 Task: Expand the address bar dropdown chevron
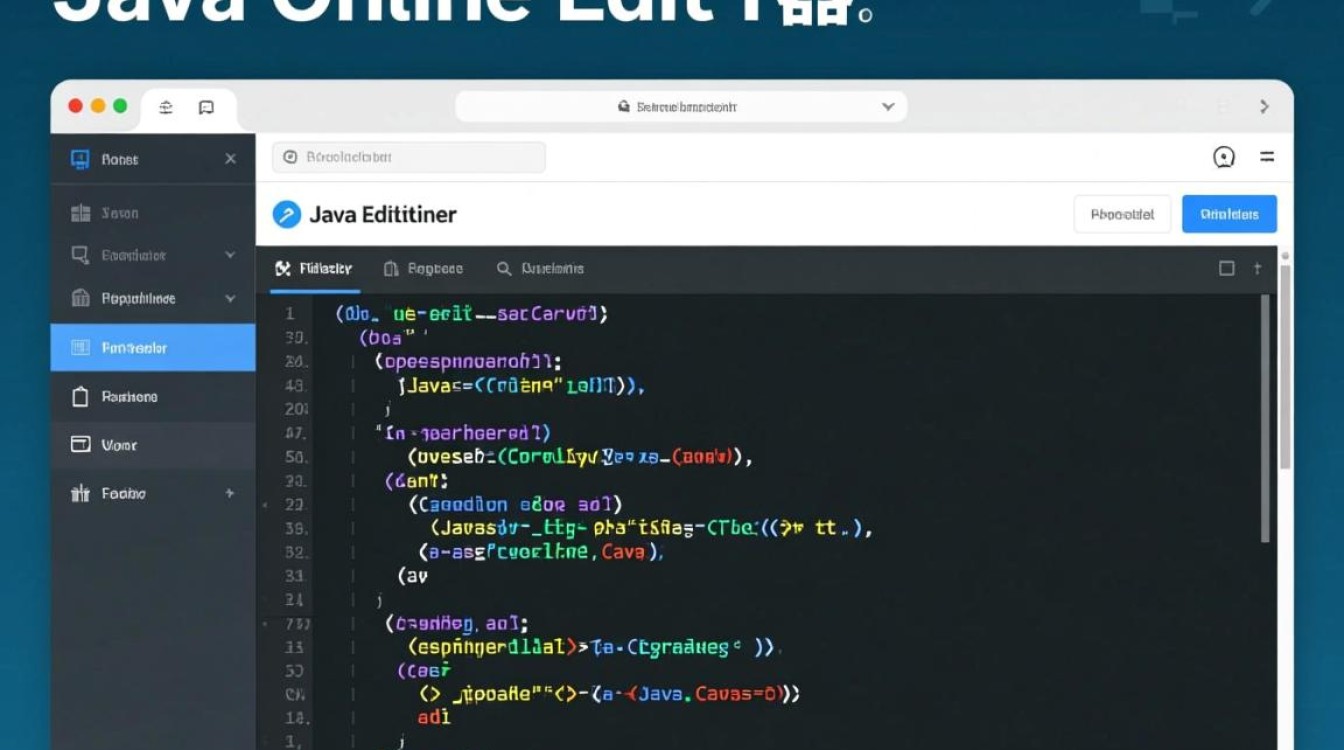[887, 106]
